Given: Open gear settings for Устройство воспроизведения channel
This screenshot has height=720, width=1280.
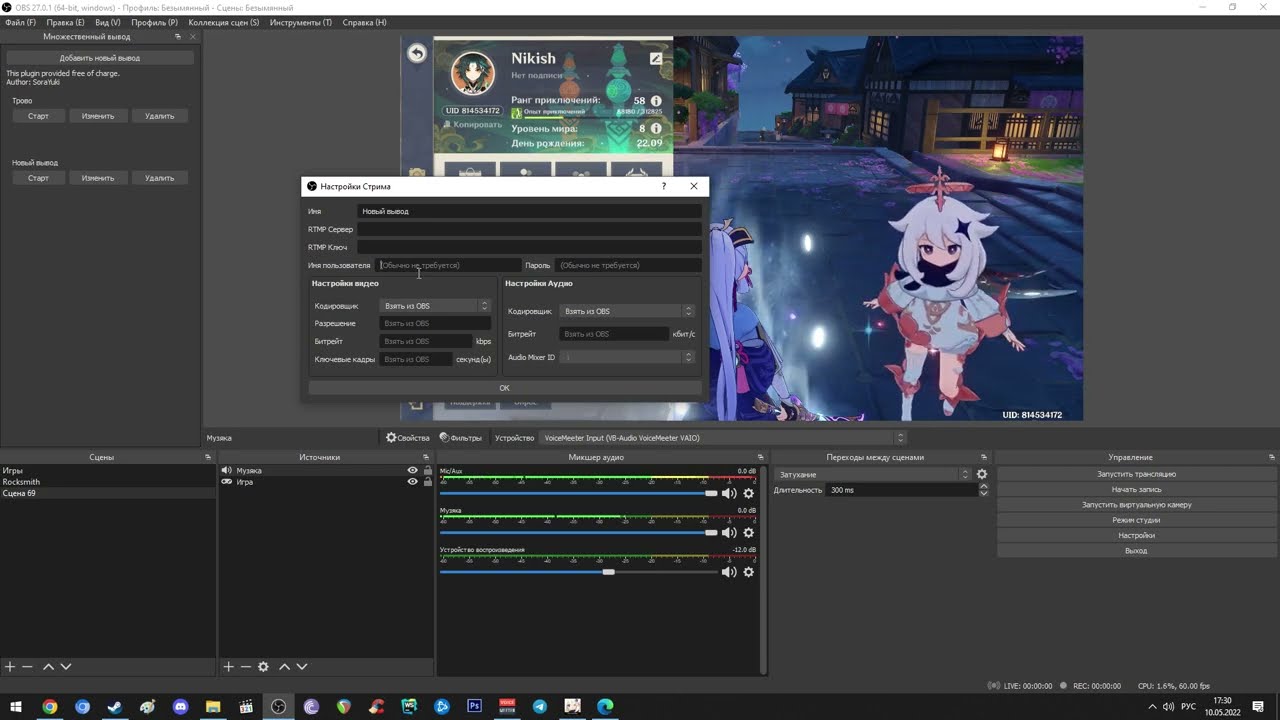Looking at the screenshot, I should pyautogui.click(x=748, y=572).
